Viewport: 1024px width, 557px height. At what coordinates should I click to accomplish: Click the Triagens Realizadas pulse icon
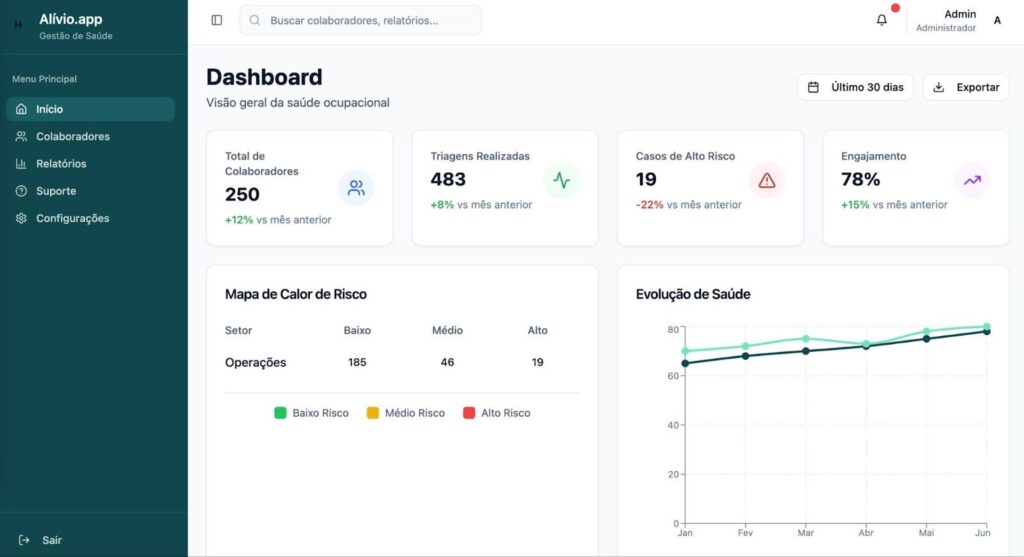tap(561, 181)
